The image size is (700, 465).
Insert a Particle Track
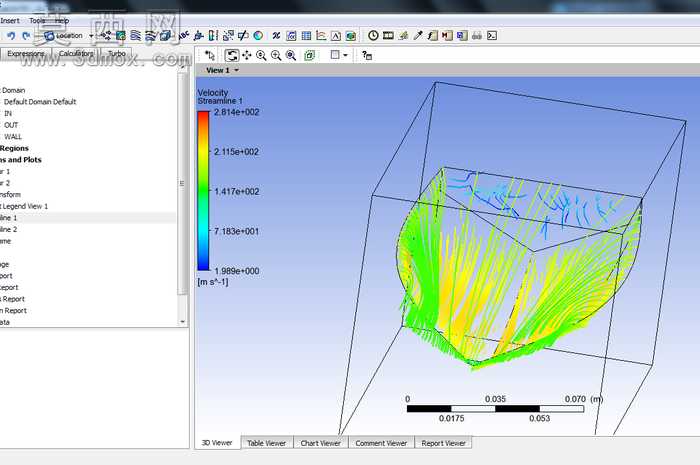(150, 36)
